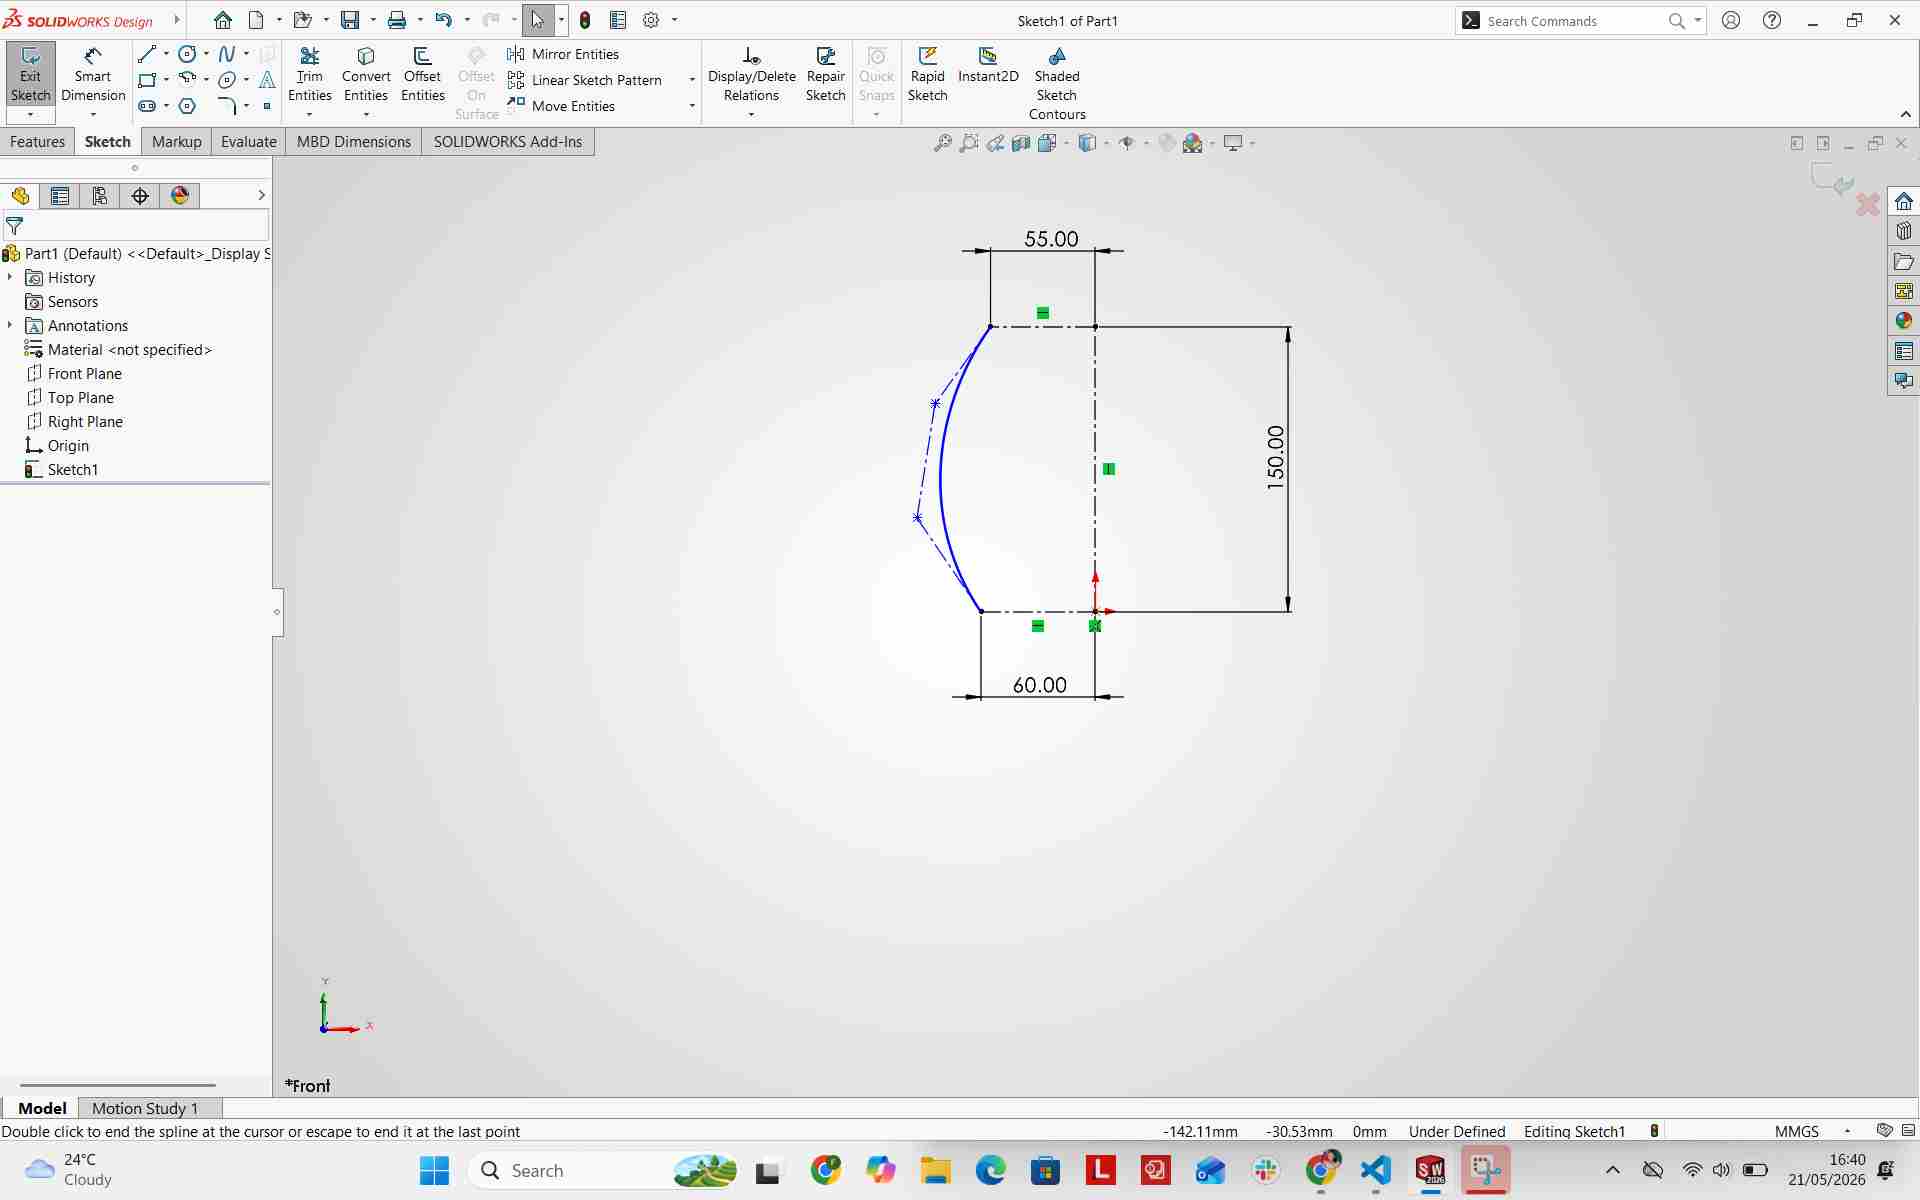The image size is (1920, 1200).
Task: Open the ConfigurationManager tab icon
Action: pyautogui.click(x=100, y=196)
